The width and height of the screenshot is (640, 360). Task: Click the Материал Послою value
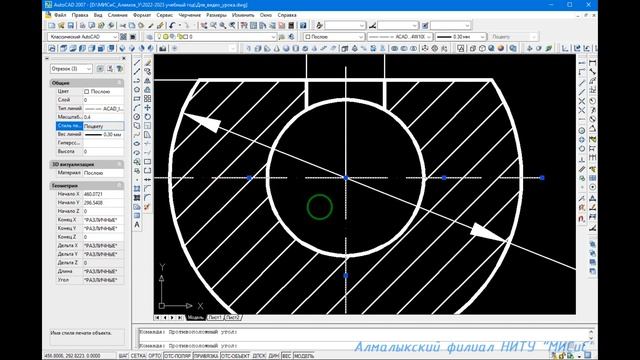coord(103,173)
